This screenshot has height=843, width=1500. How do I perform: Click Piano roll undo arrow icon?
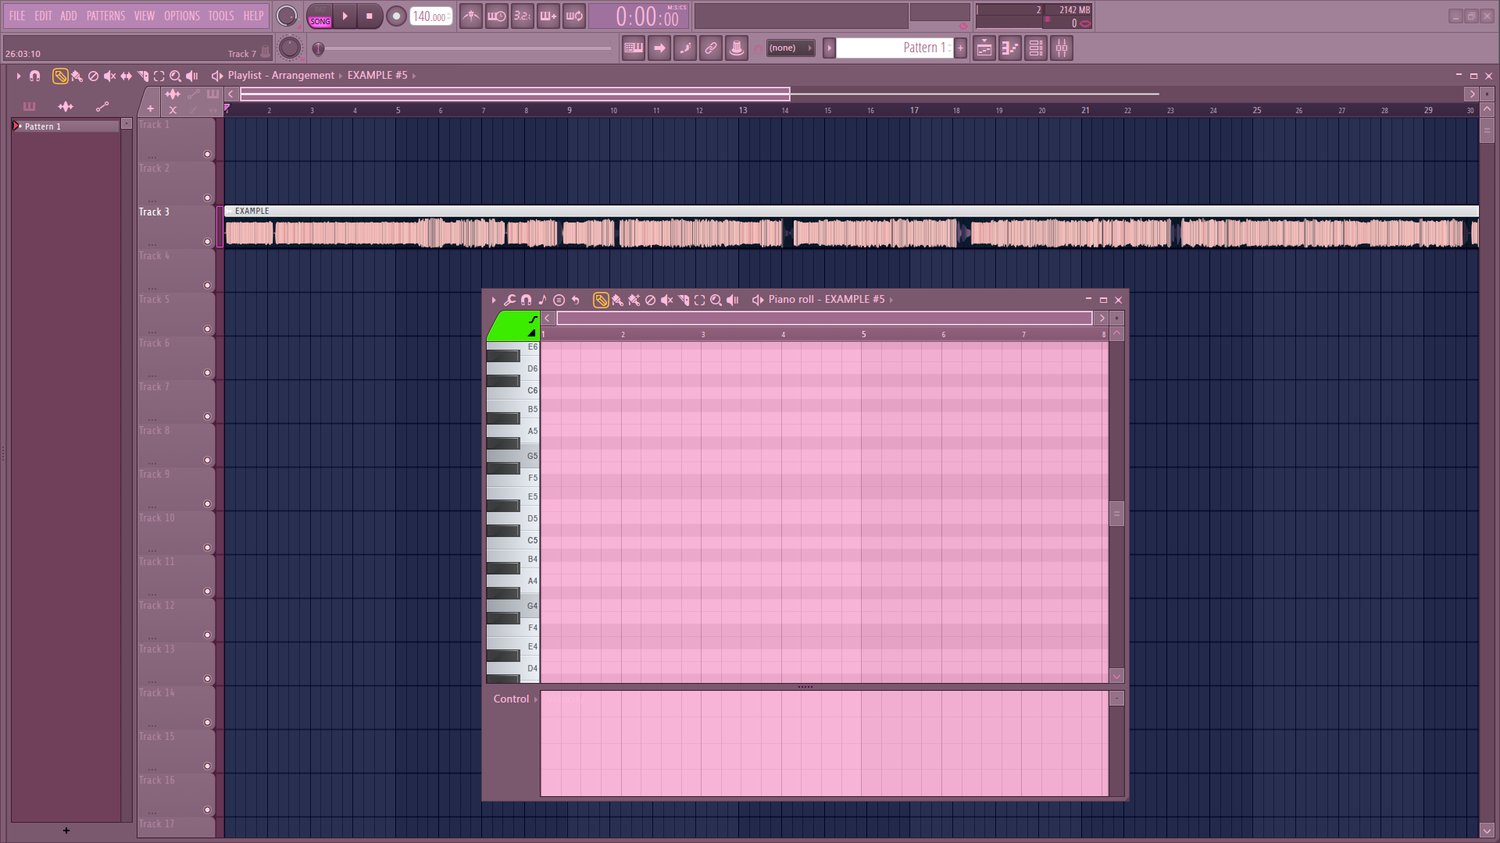coord(575,300)
